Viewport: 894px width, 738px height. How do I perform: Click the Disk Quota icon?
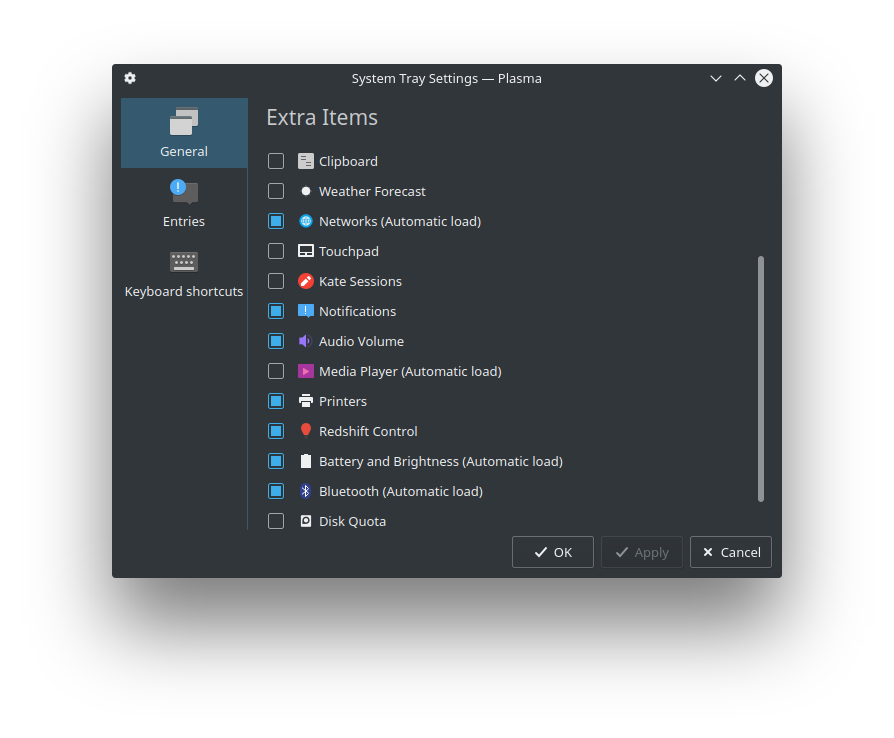click(306, 521)
